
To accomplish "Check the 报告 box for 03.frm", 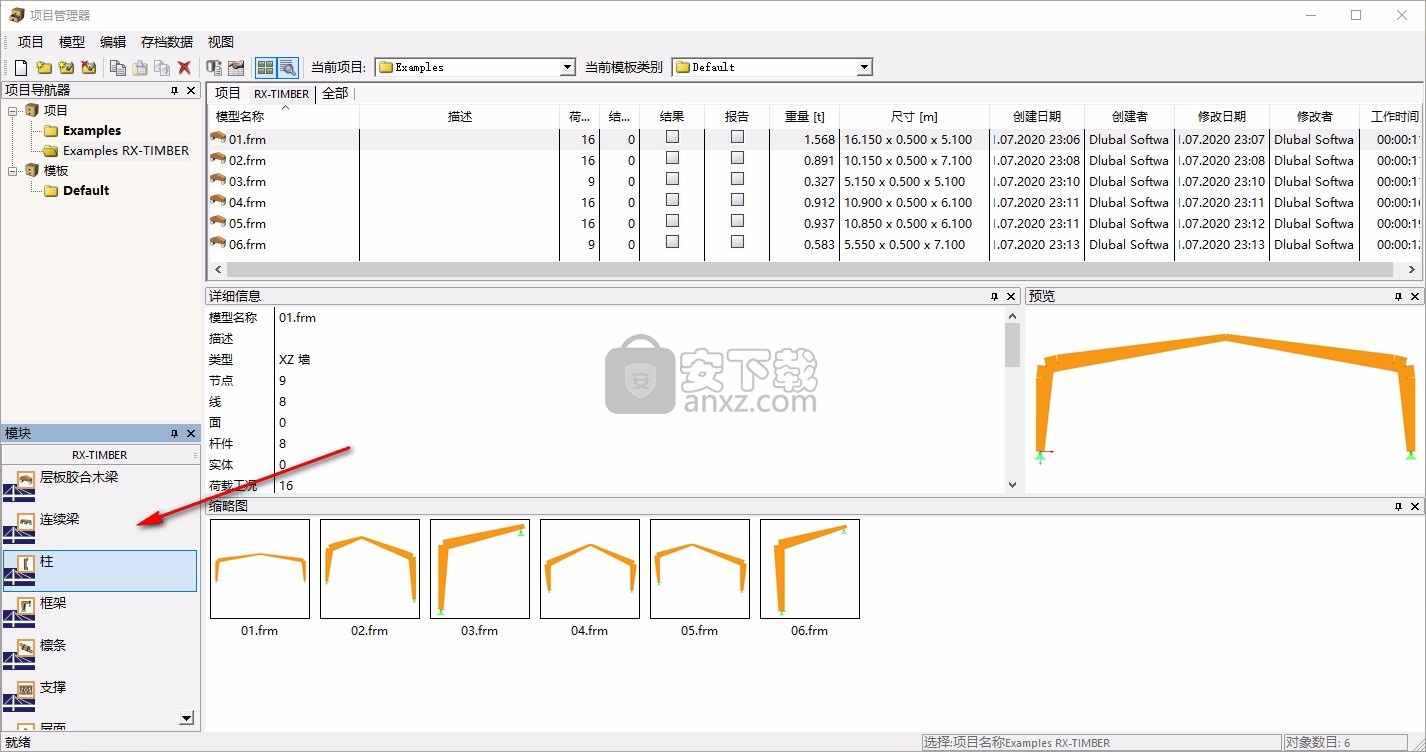I will pos(737,178).
